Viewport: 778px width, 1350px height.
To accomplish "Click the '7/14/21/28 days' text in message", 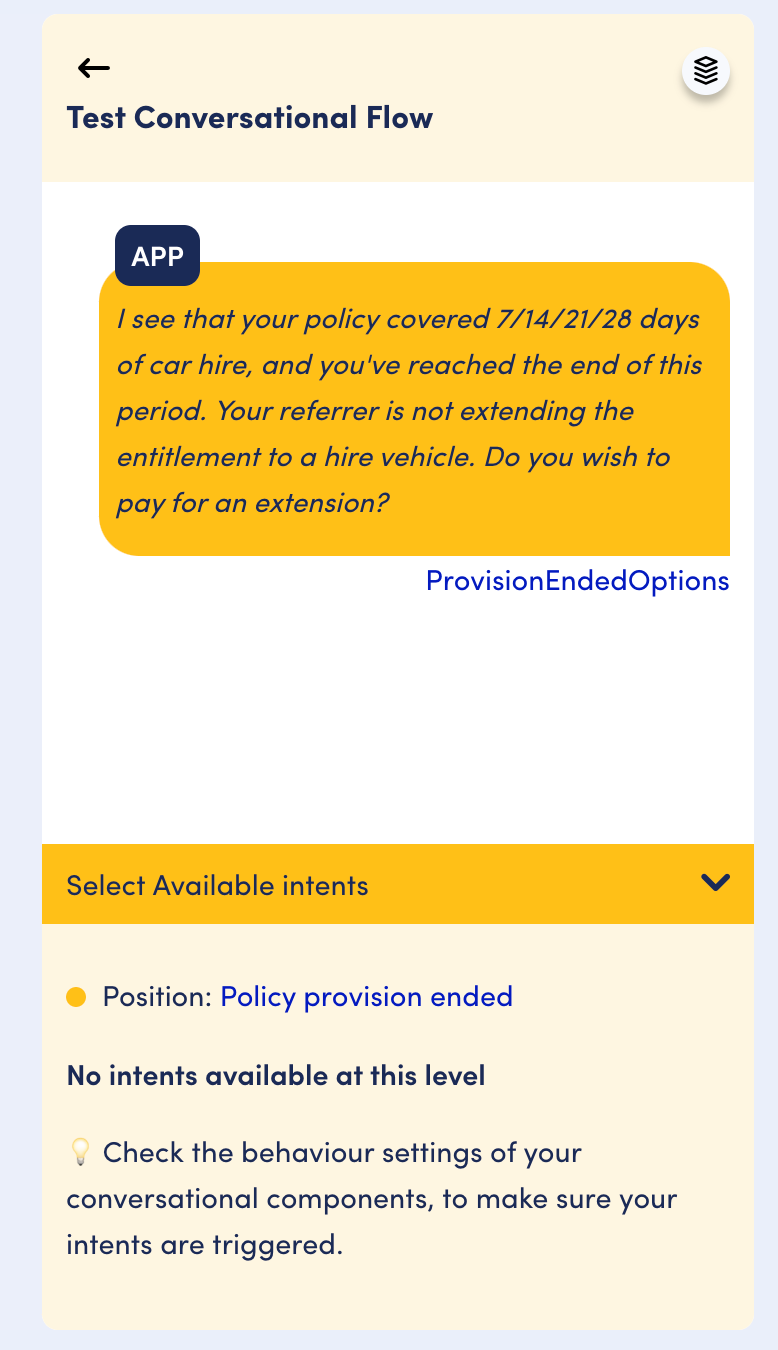I will coord(597,320).
